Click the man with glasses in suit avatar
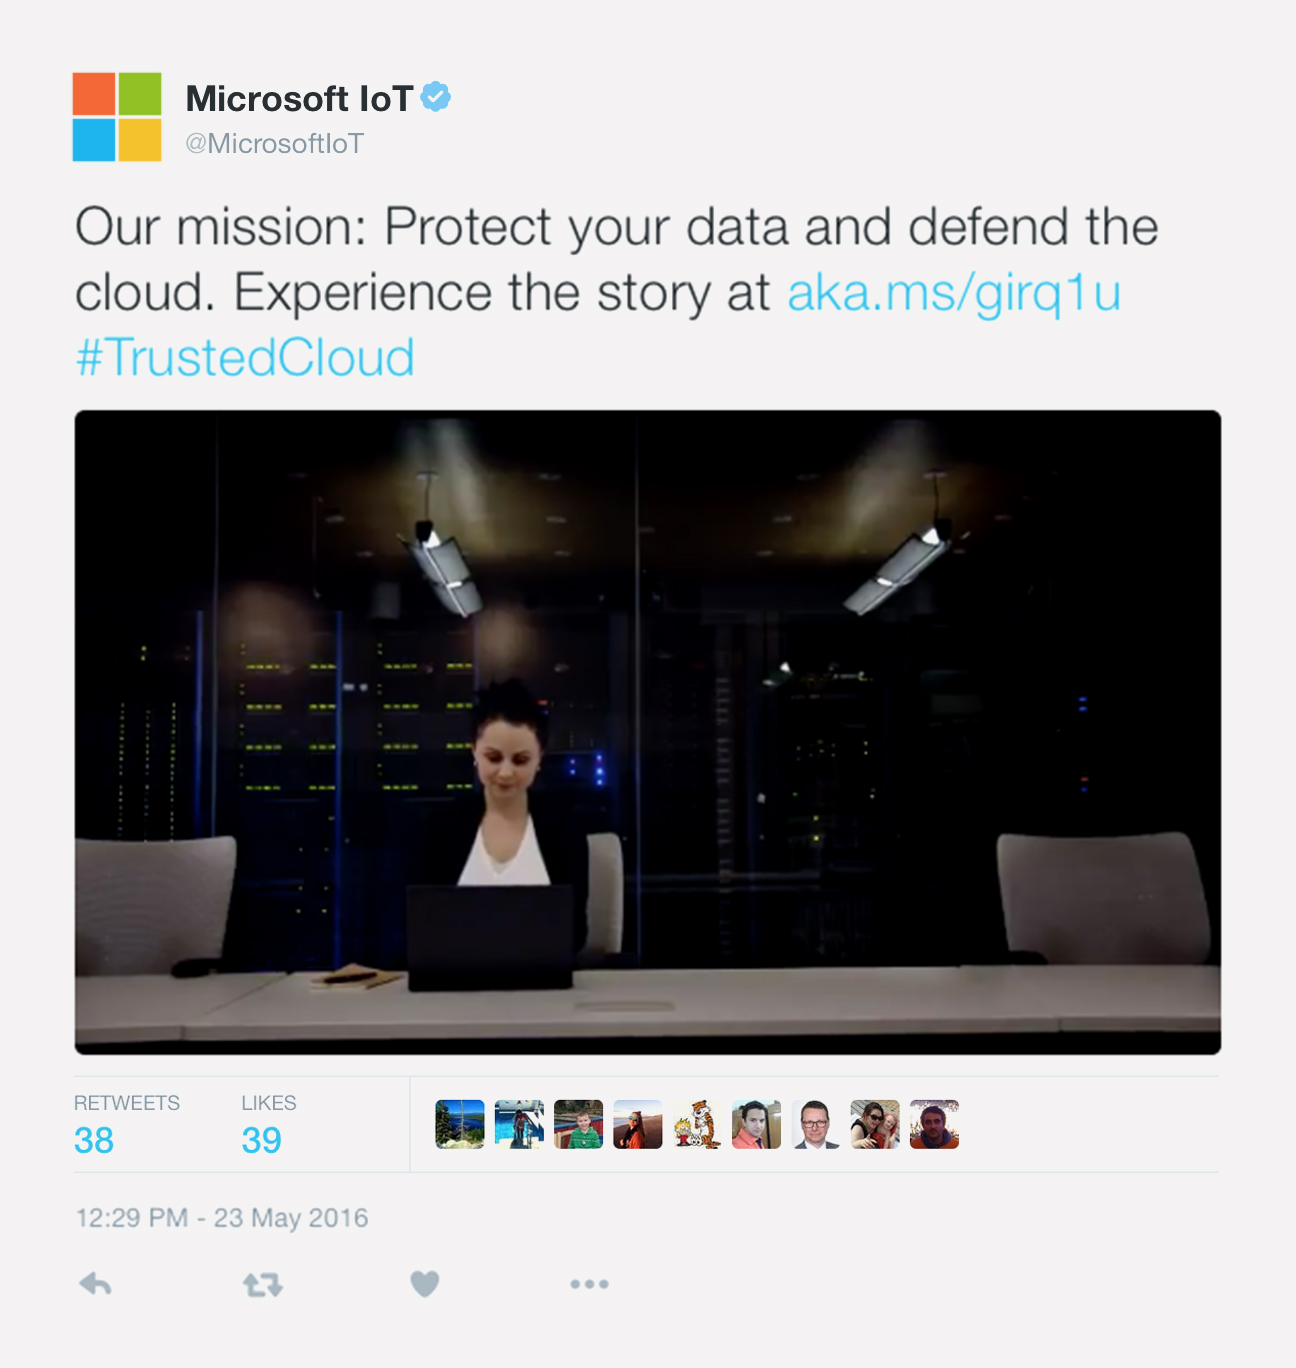 [x=815, y=1124]
